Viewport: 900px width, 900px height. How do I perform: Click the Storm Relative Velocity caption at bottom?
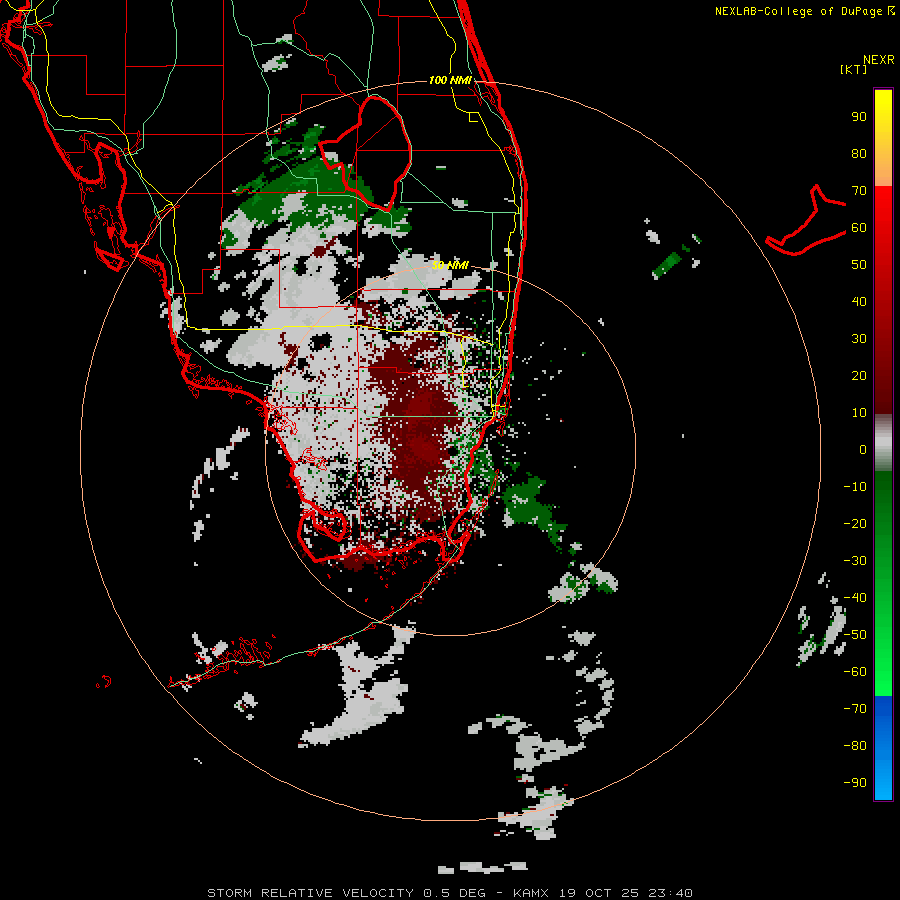point(450,893)
